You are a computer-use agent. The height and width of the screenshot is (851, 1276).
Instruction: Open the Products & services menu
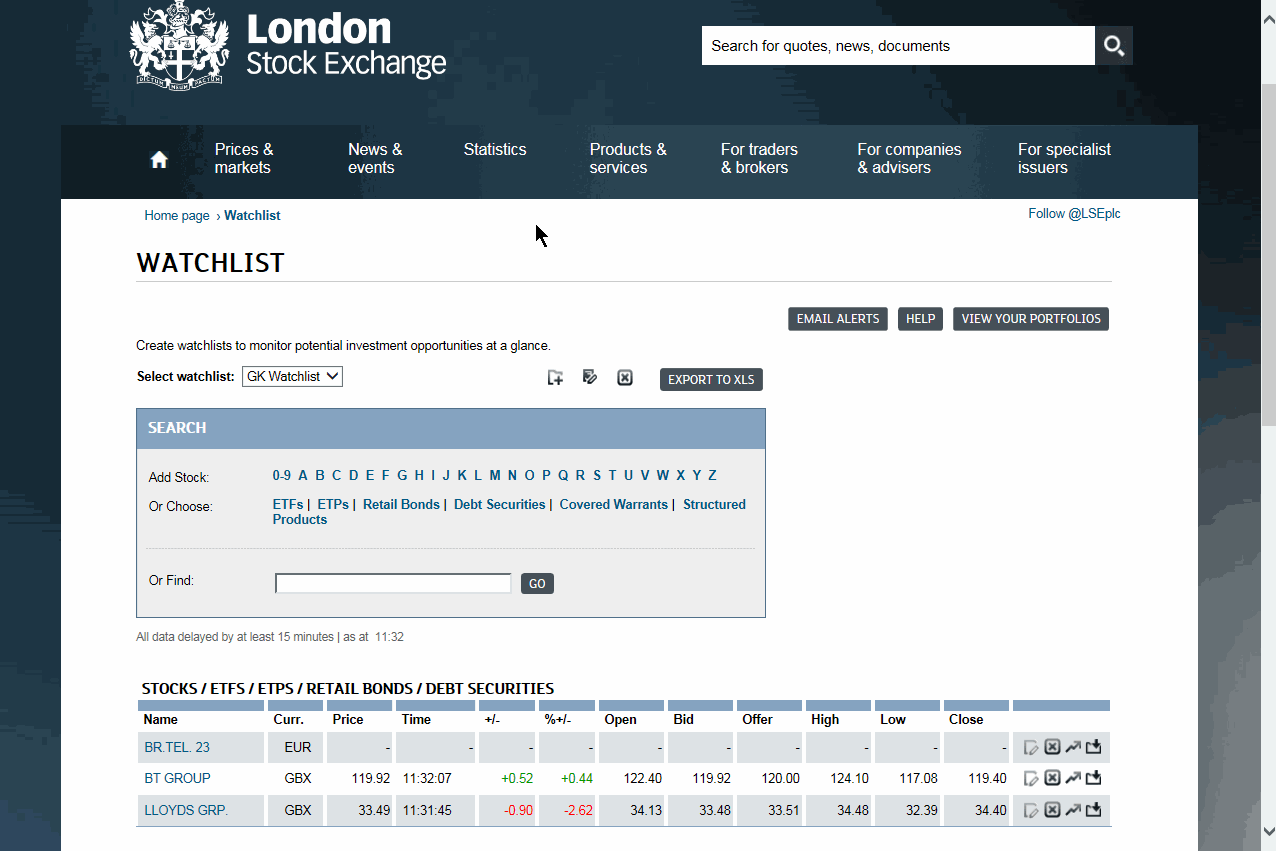(x=628, y=159)
